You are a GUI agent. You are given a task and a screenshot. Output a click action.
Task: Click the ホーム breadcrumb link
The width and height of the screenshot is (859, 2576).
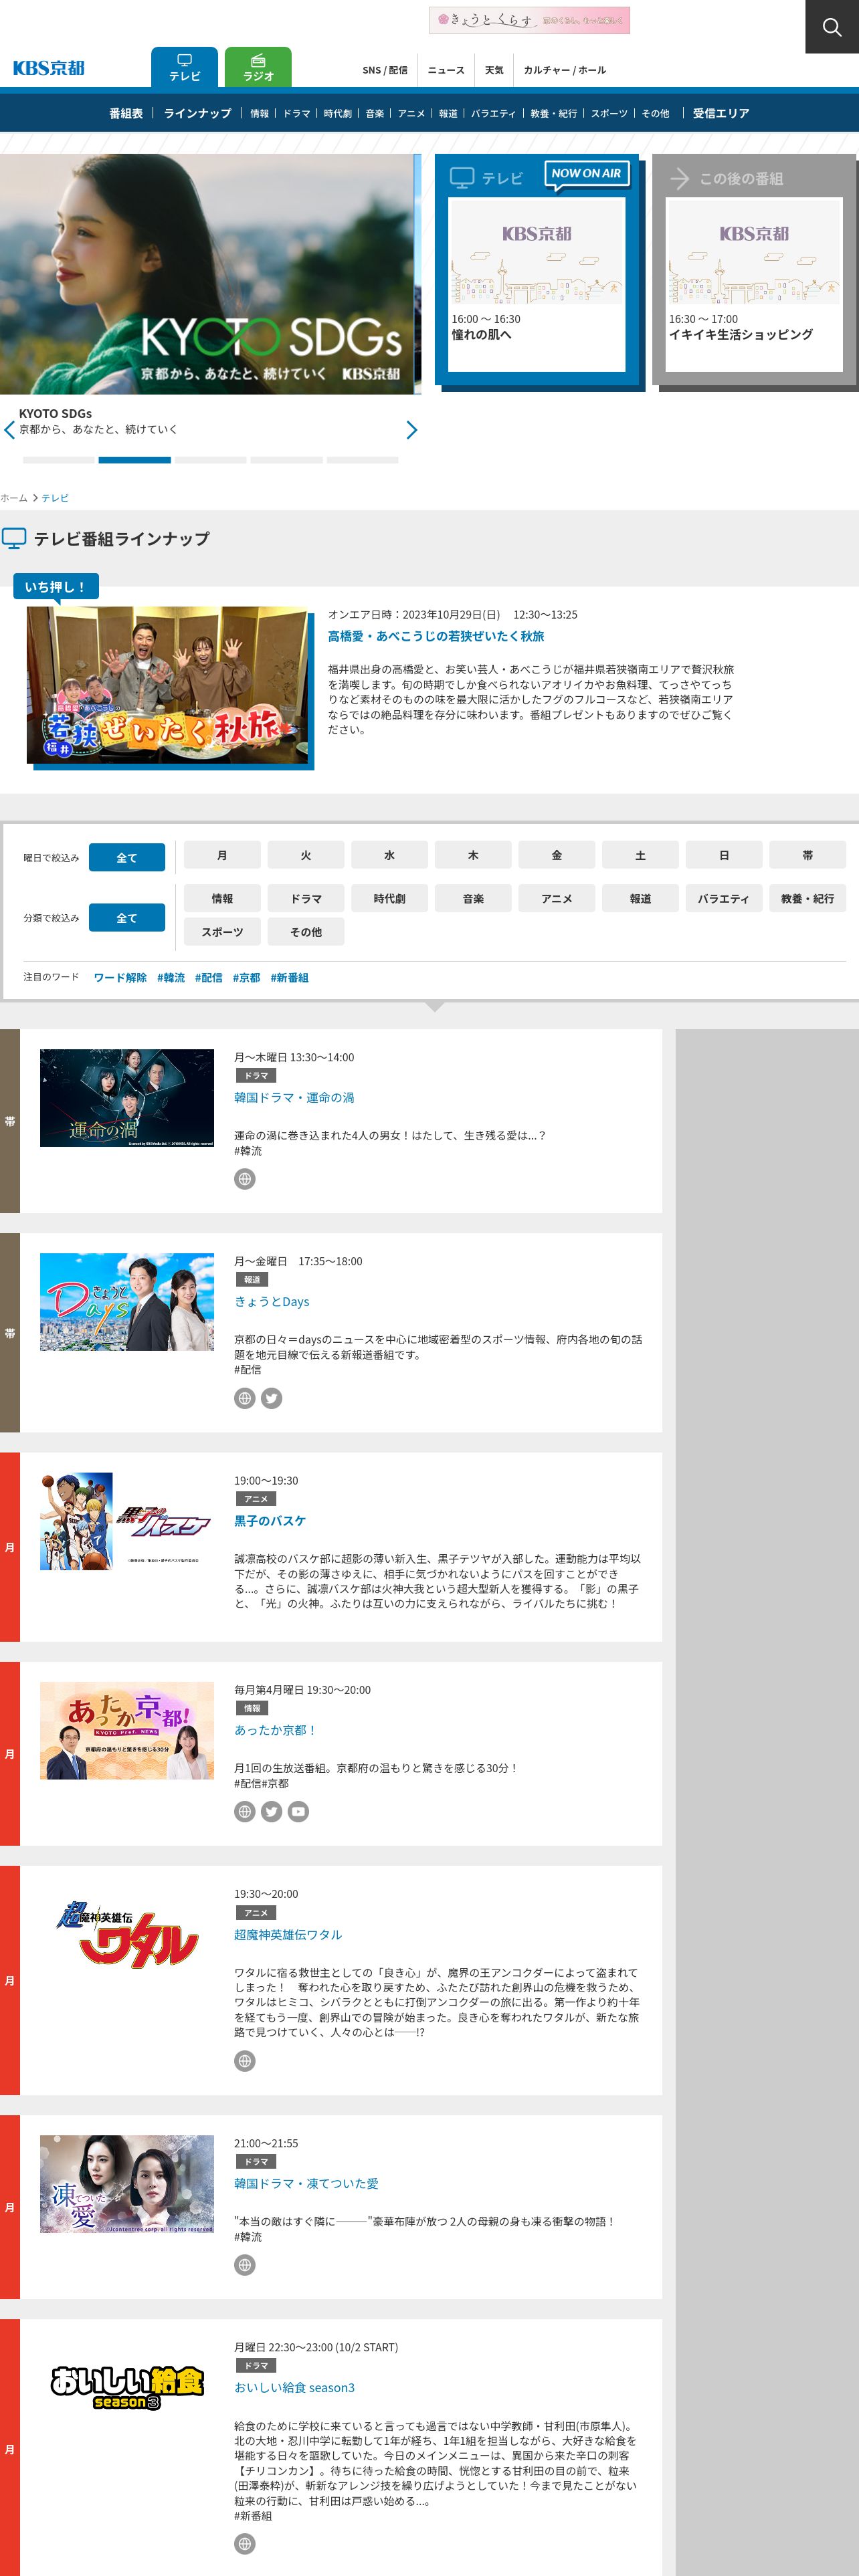coord(14,498)
